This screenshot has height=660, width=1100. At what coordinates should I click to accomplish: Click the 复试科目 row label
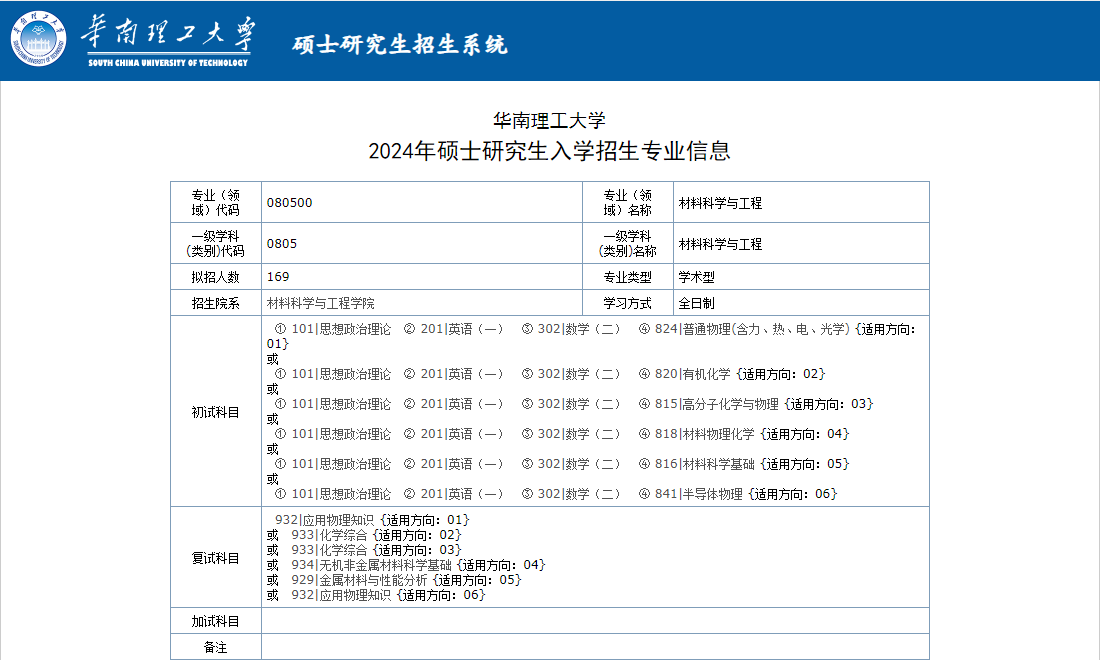click(215, 558)
